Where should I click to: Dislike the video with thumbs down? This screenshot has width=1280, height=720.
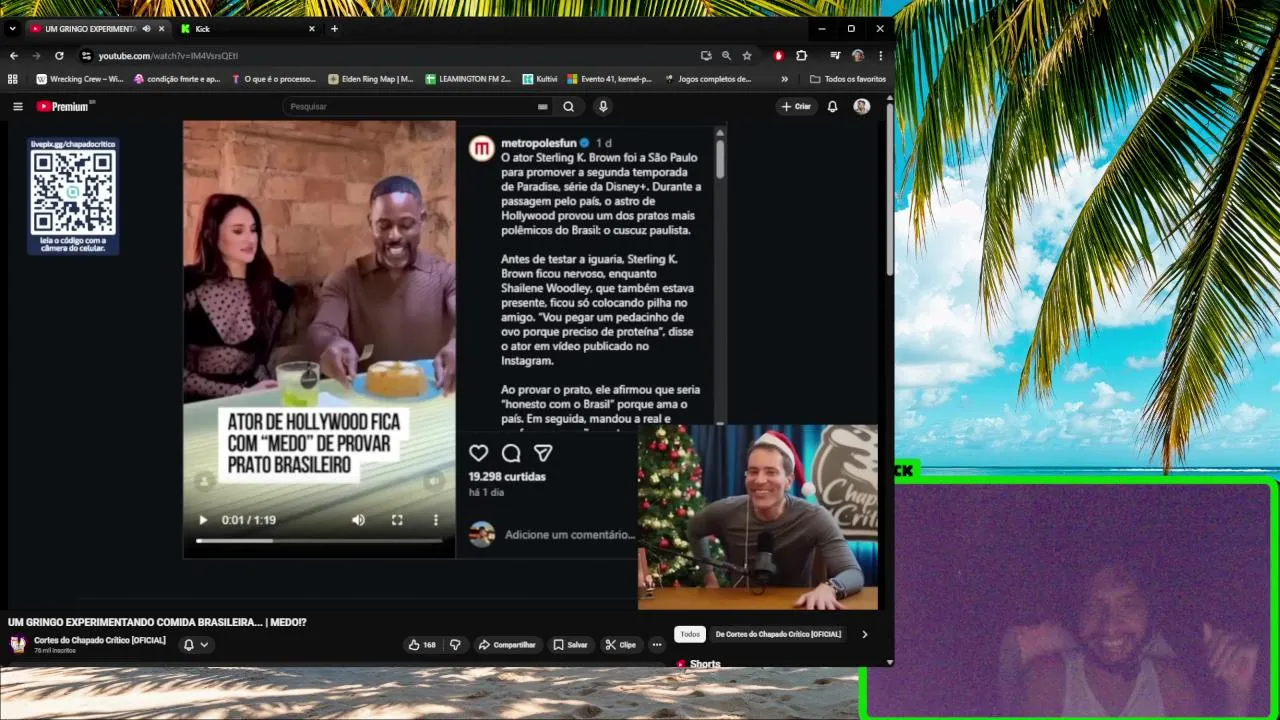click(455, 645)
